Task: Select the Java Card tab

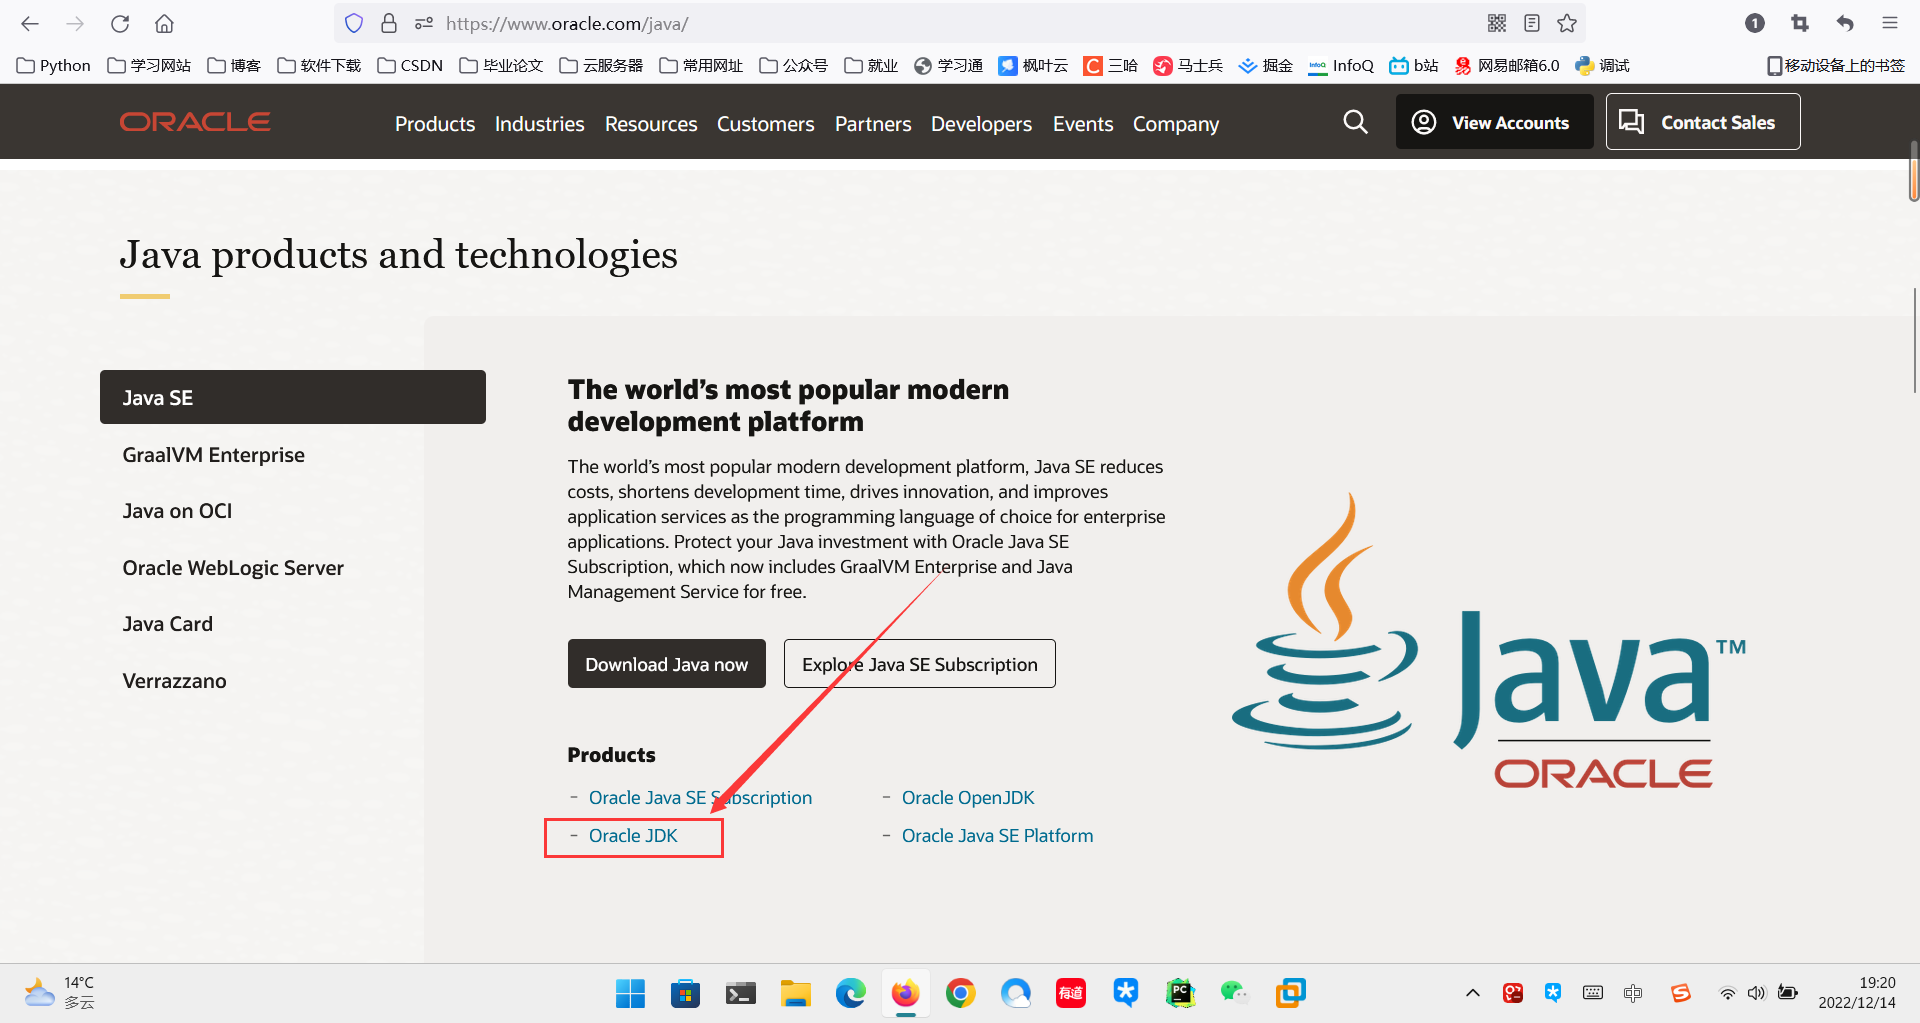Action: [168, 624]
